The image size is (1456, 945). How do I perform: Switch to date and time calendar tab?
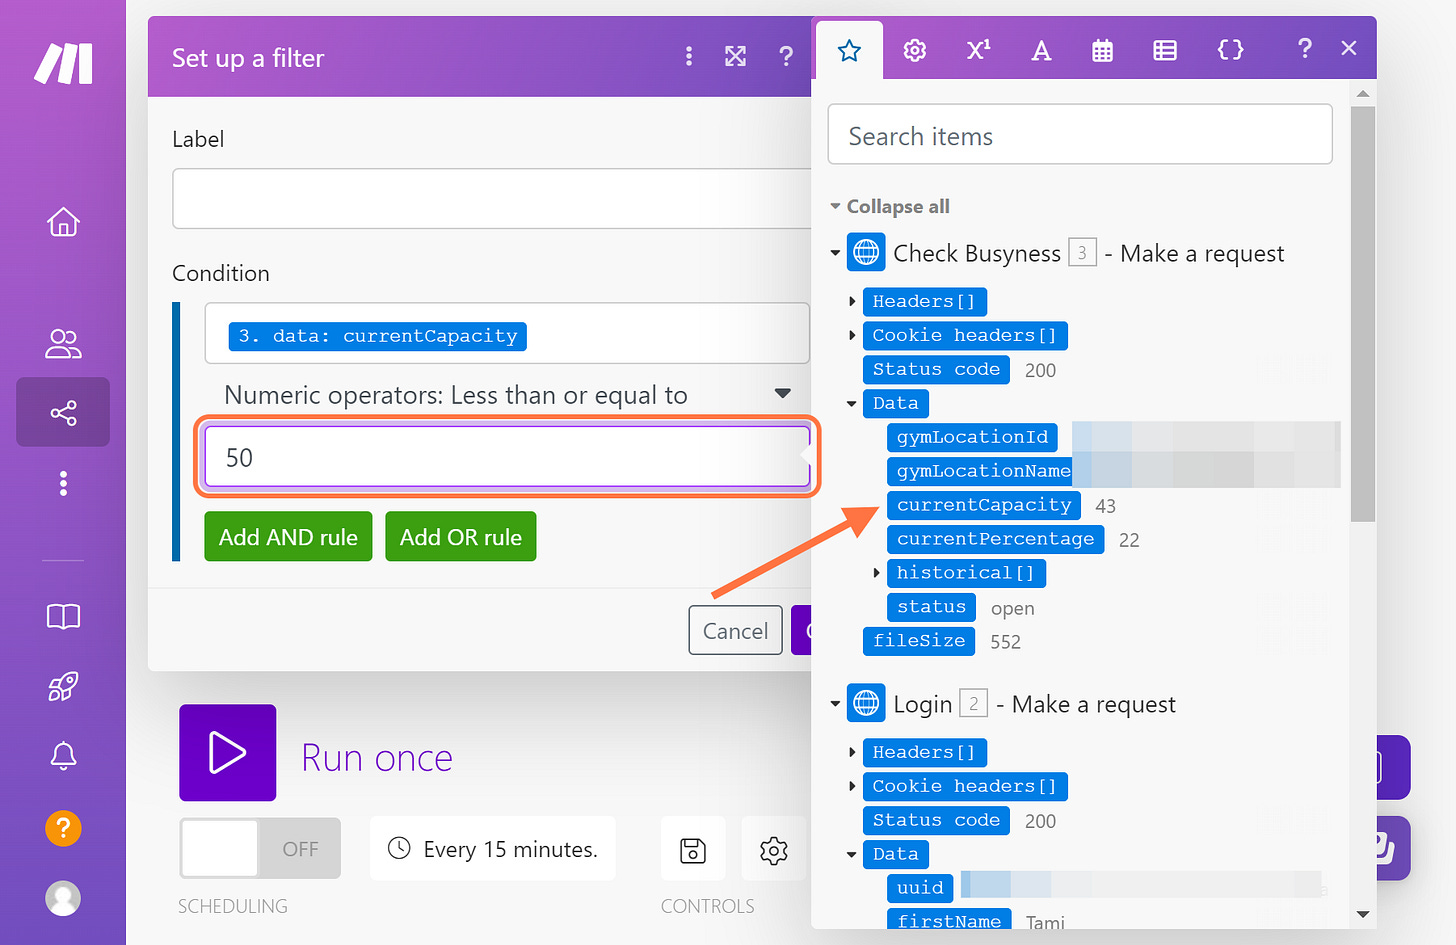coord(1102,50)
